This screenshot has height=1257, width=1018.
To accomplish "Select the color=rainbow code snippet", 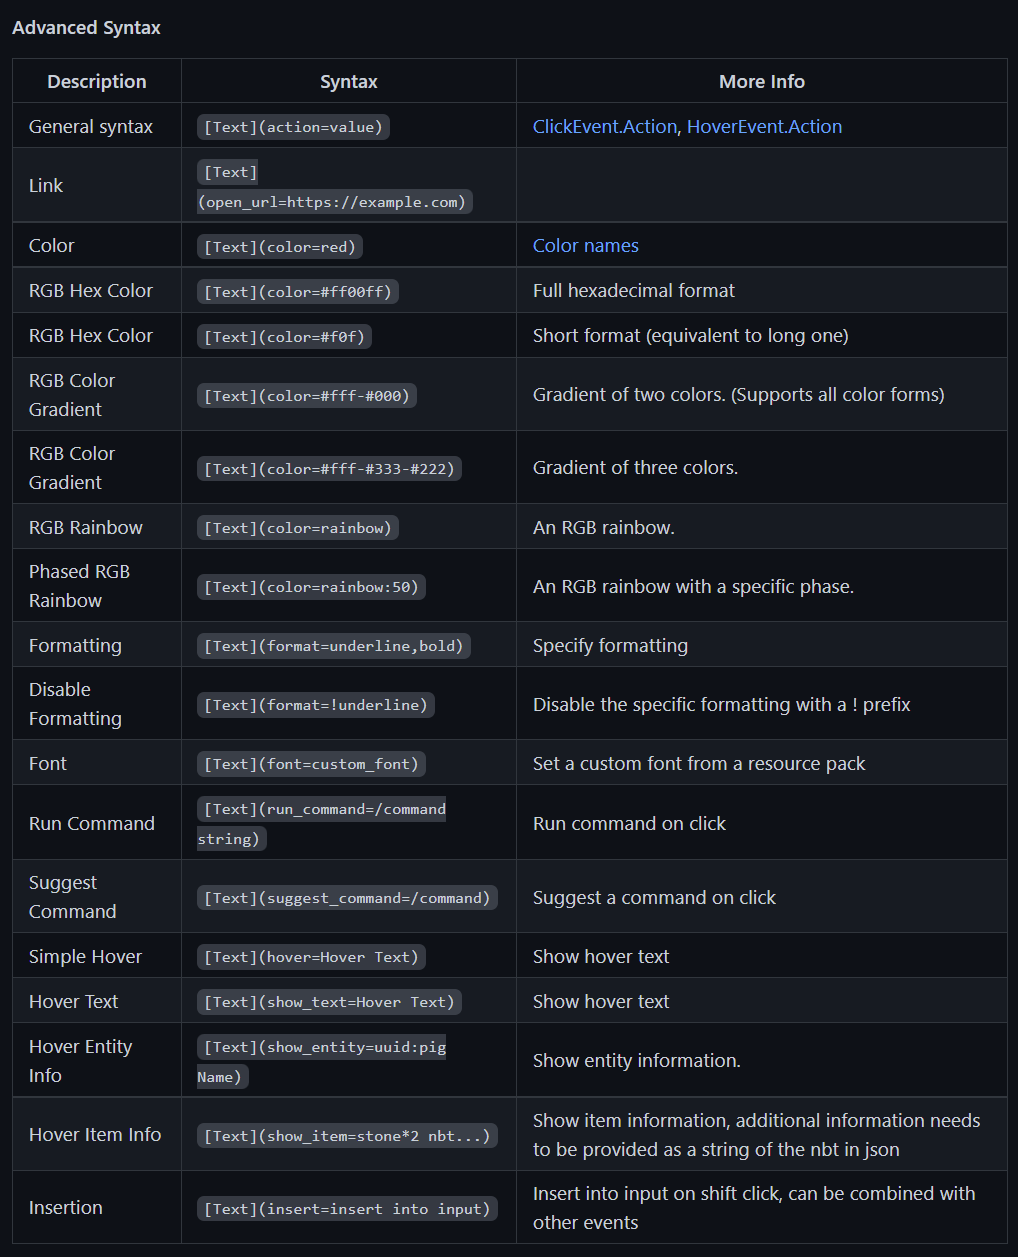I will pyautogui.click(x=298, y=528).
